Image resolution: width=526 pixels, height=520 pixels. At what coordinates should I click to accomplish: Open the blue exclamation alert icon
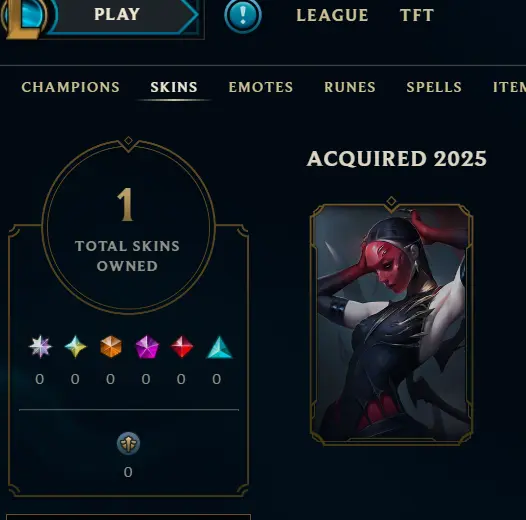[243, 15]
